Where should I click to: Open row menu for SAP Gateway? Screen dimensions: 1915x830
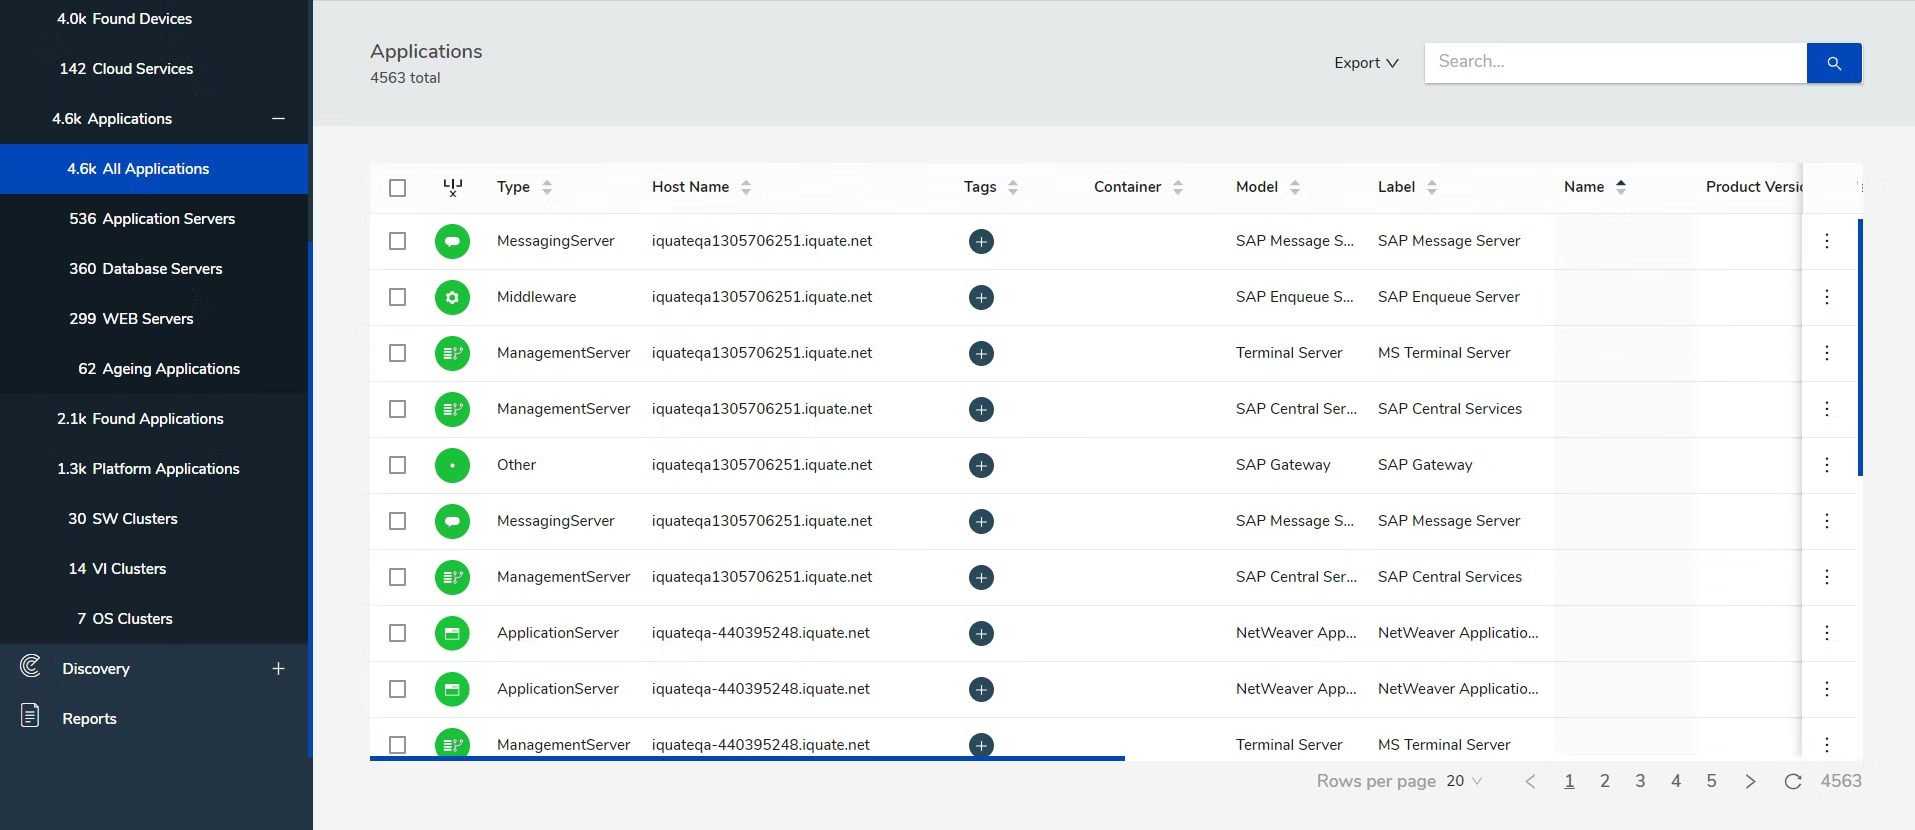click(1827, 465)
